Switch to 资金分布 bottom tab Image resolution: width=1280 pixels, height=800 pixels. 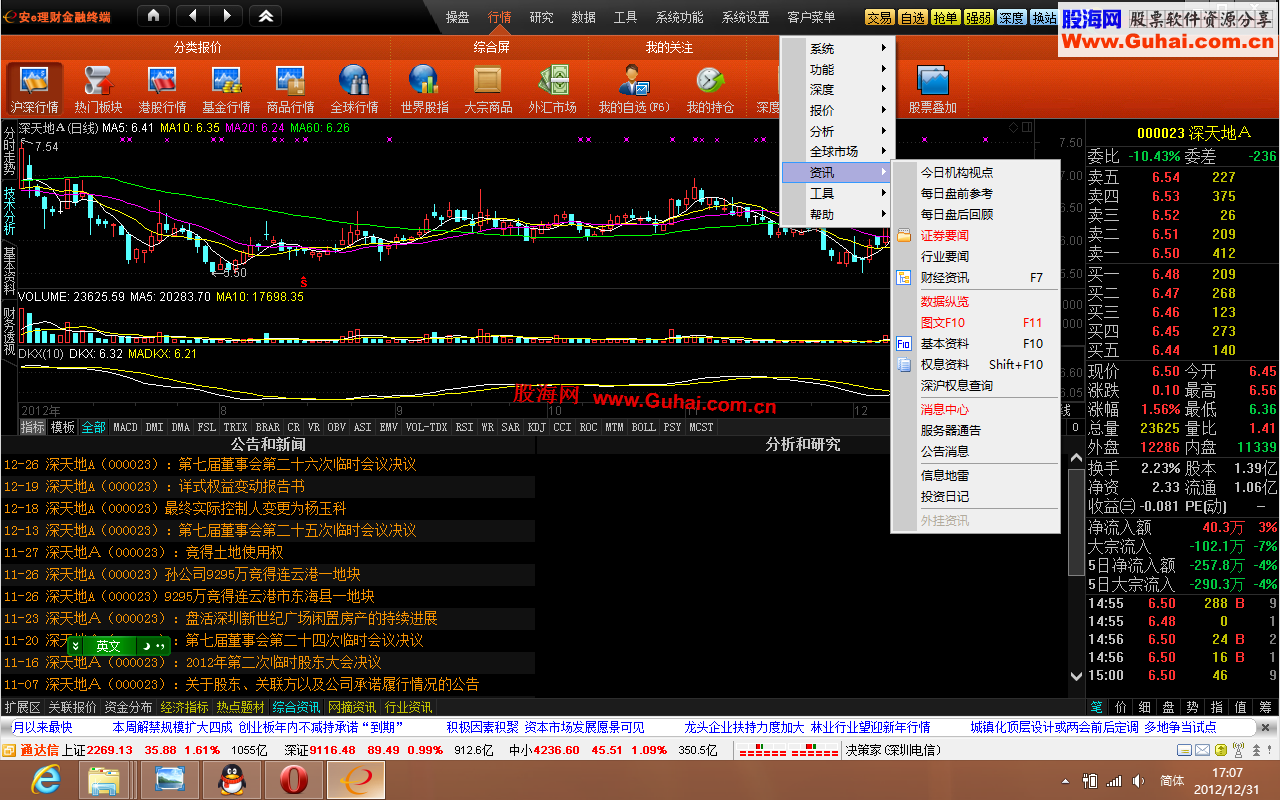pyautogui.click(x=128, y=707)
